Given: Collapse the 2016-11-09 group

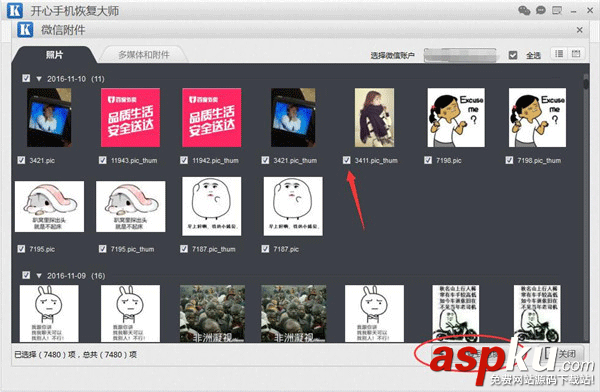Looking at the screenshot, I should [x=39, y=276].
